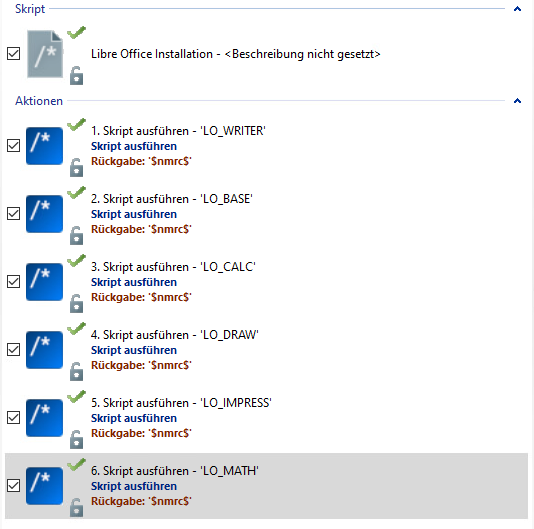
Task: Select '2. Skript ausführen - LO_BASE' title
Action: coord(172,199)
